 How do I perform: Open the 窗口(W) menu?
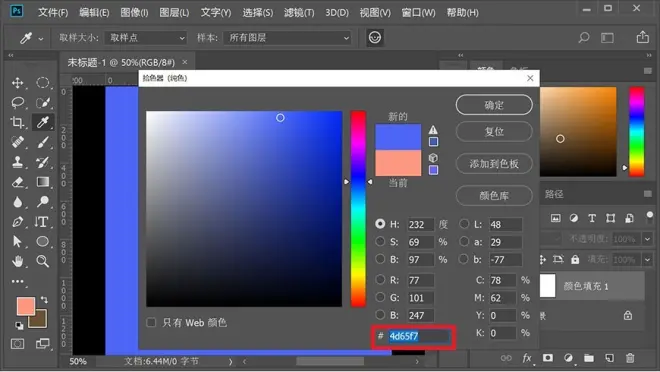point(418,13)
